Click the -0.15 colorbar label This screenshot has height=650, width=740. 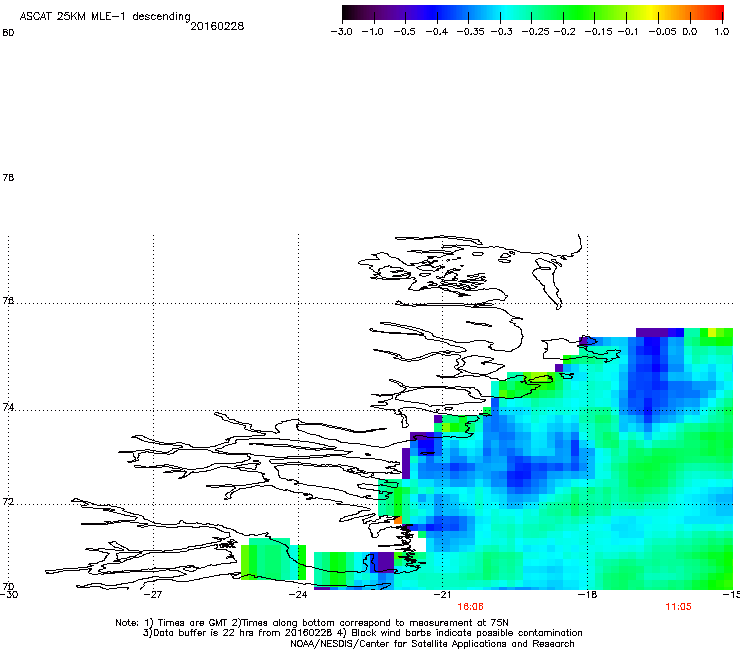pyautogui.click(x=598, y=32)
